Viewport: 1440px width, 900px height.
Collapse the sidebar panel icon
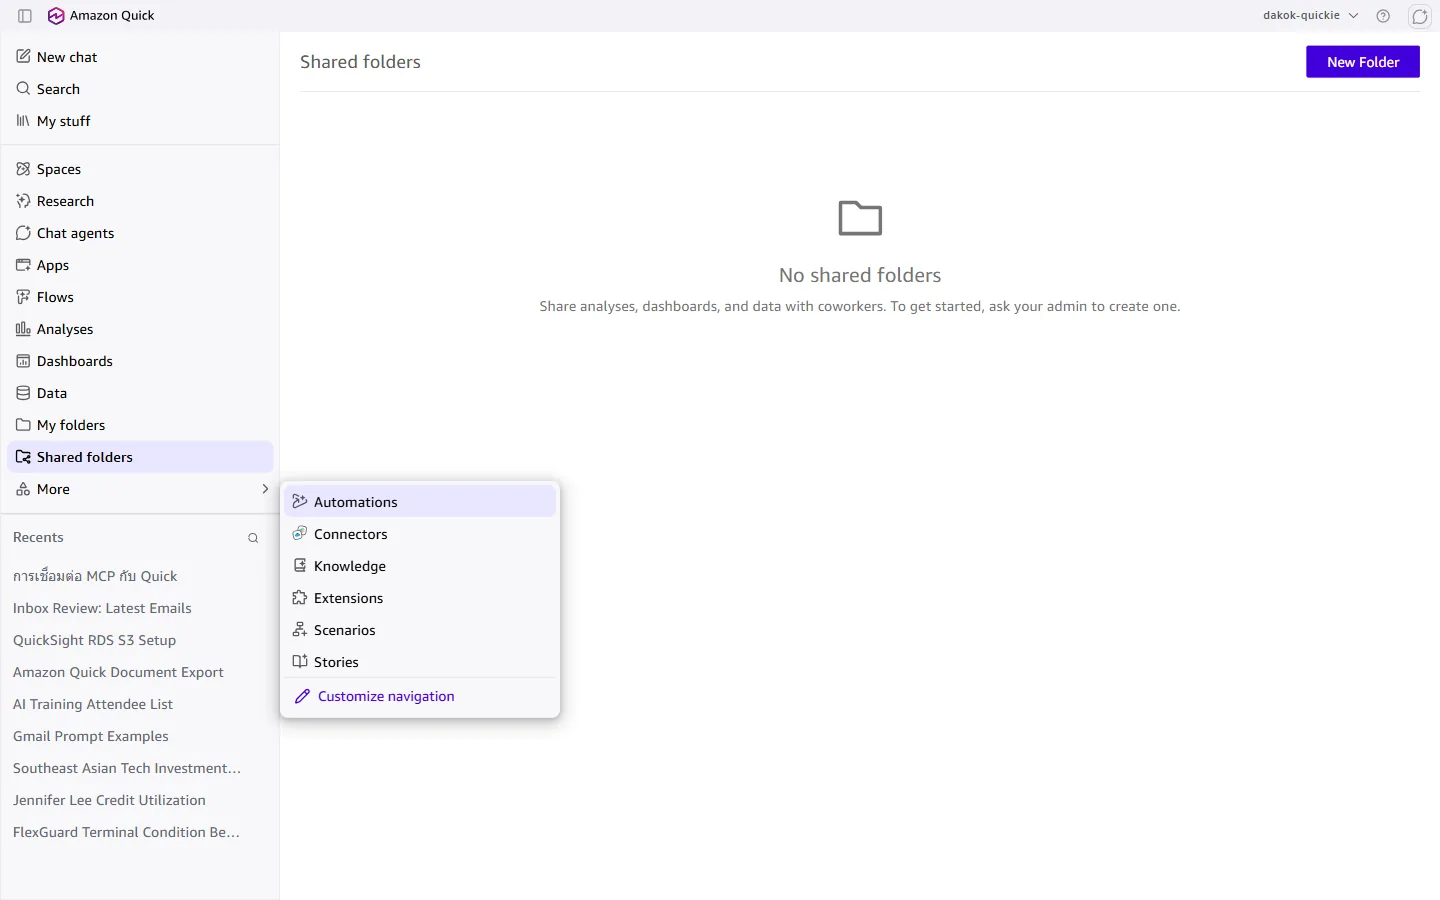[x=25, y=16]
